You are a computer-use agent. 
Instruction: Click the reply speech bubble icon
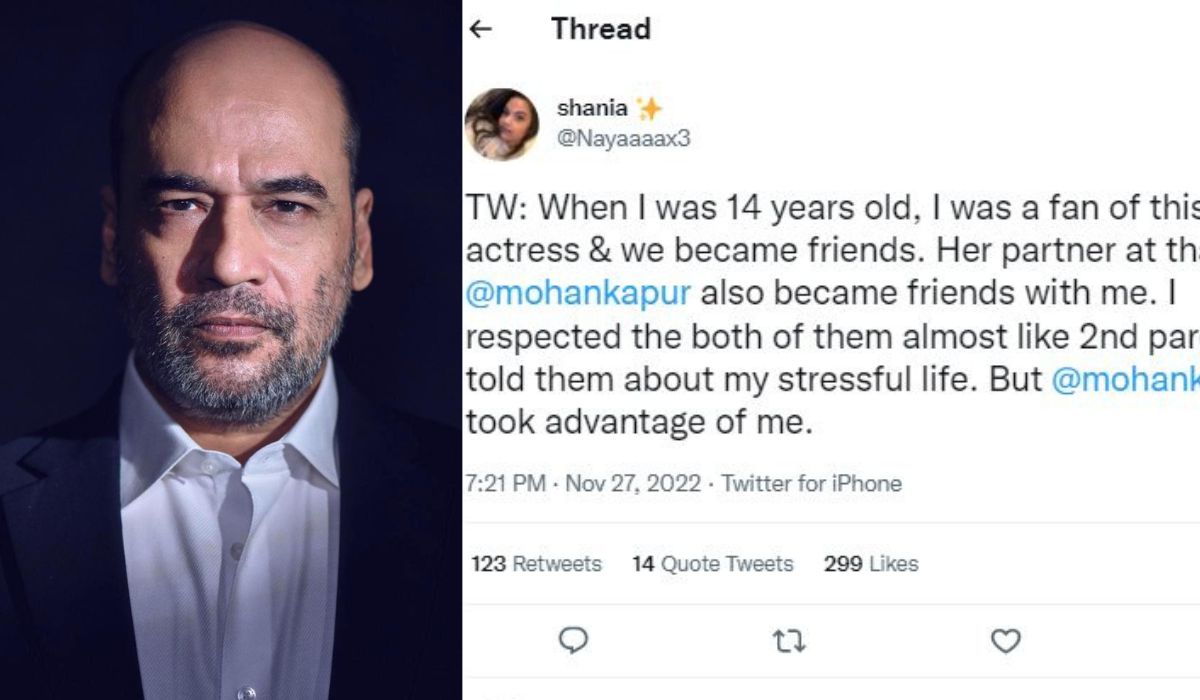click(x=572, y=640)
